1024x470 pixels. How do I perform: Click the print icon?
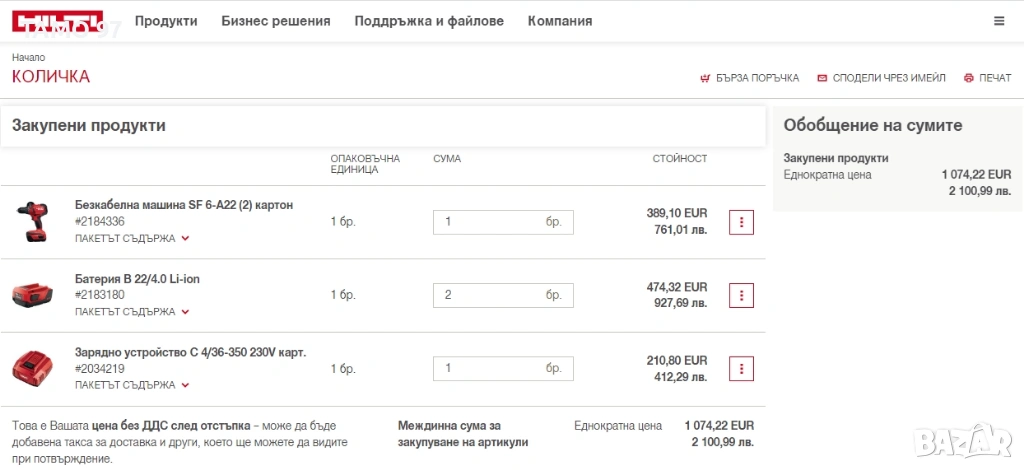968,78
